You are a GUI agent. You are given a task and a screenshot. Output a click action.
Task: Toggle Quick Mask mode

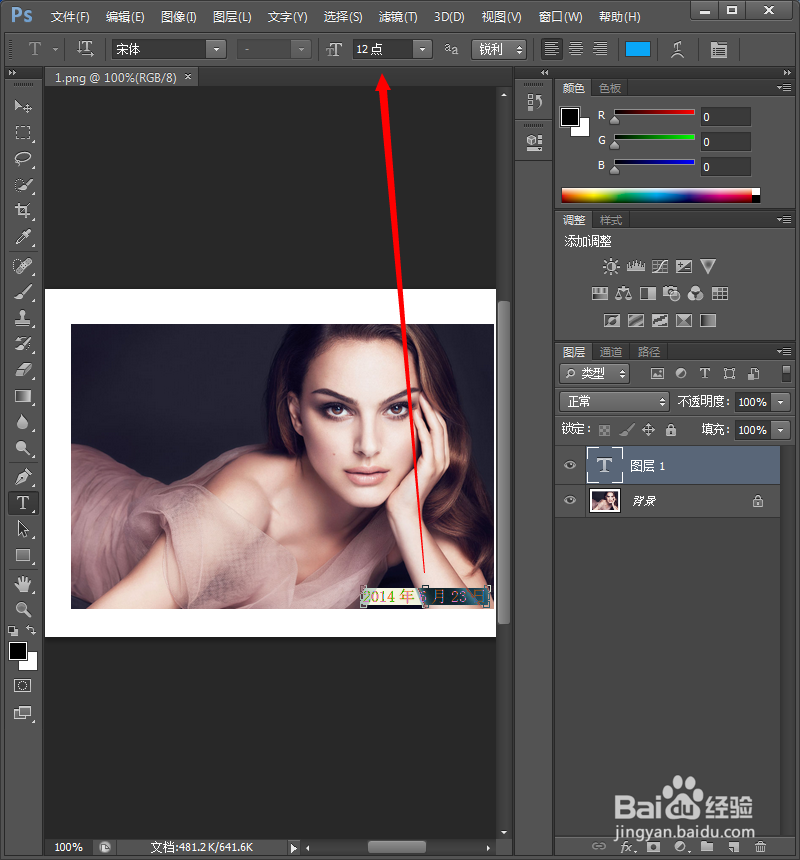tap(22, 686)
